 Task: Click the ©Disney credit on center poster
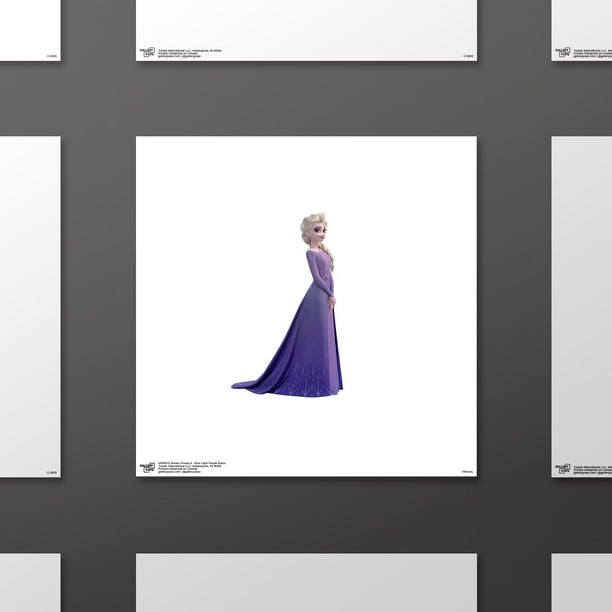(x=467, y=472)
